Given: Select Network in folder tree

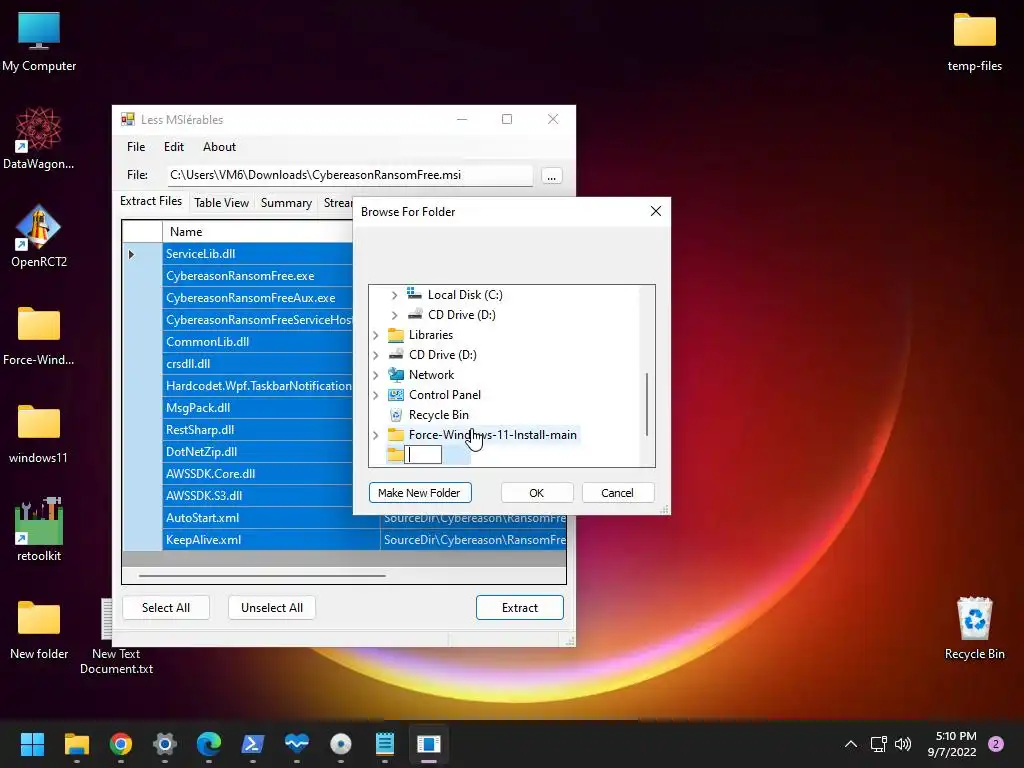Looking at the screenshot, I should tap(431, 376).
